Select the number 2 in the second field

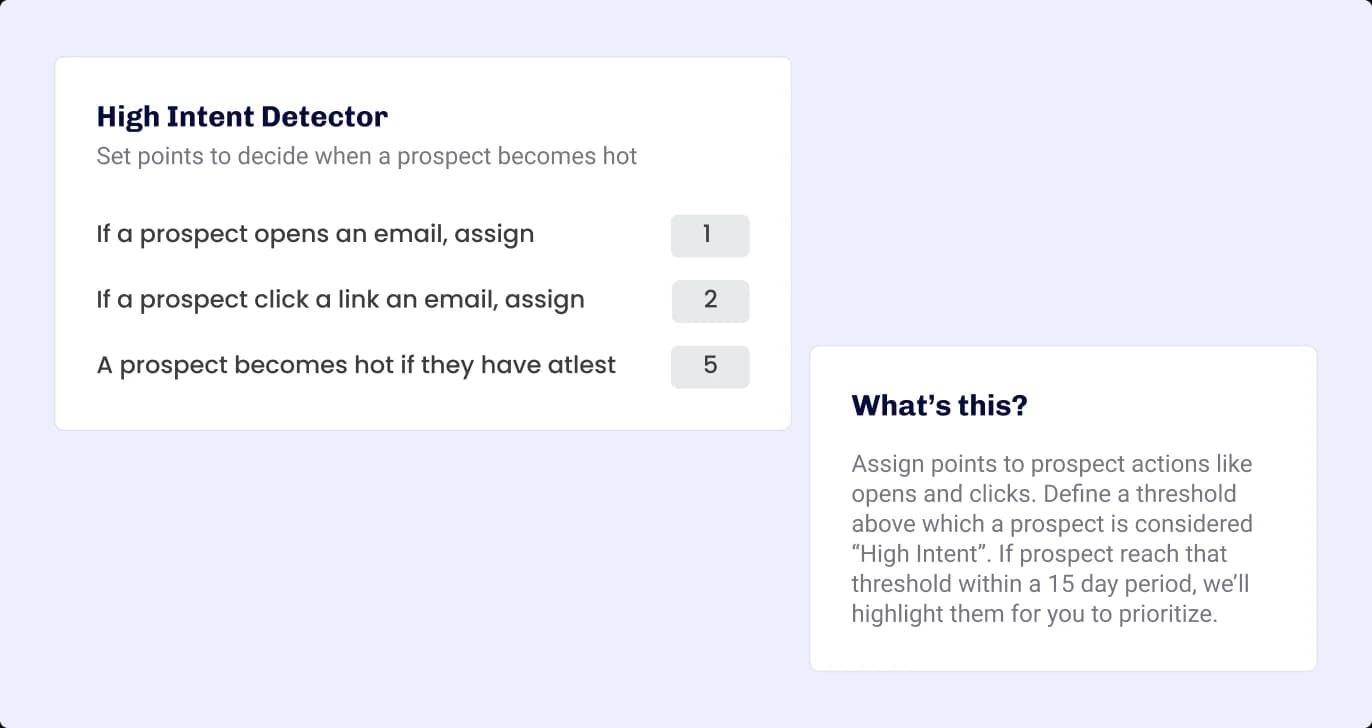pos(710,301)
